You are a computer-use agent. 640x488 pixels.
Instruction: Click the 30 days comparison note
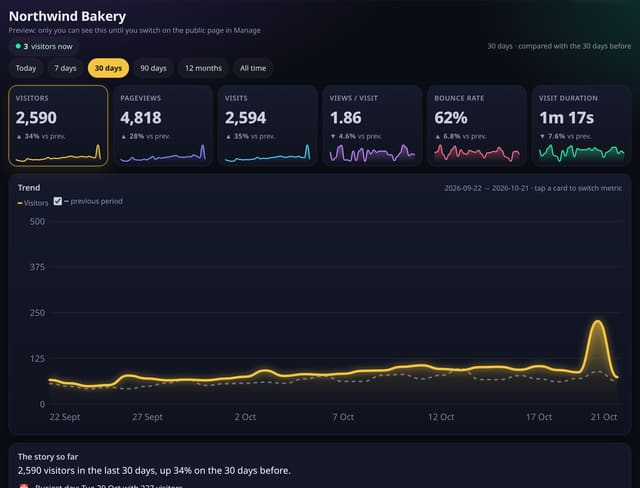click(559, 46)
